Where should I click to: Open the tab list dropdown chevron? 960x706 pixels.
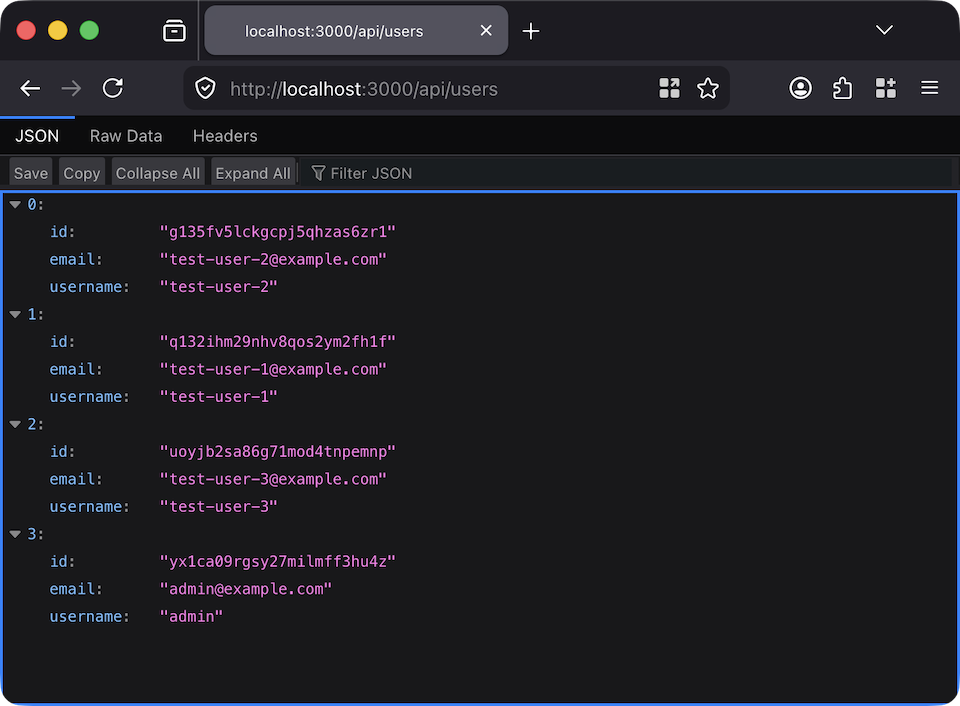884,30
